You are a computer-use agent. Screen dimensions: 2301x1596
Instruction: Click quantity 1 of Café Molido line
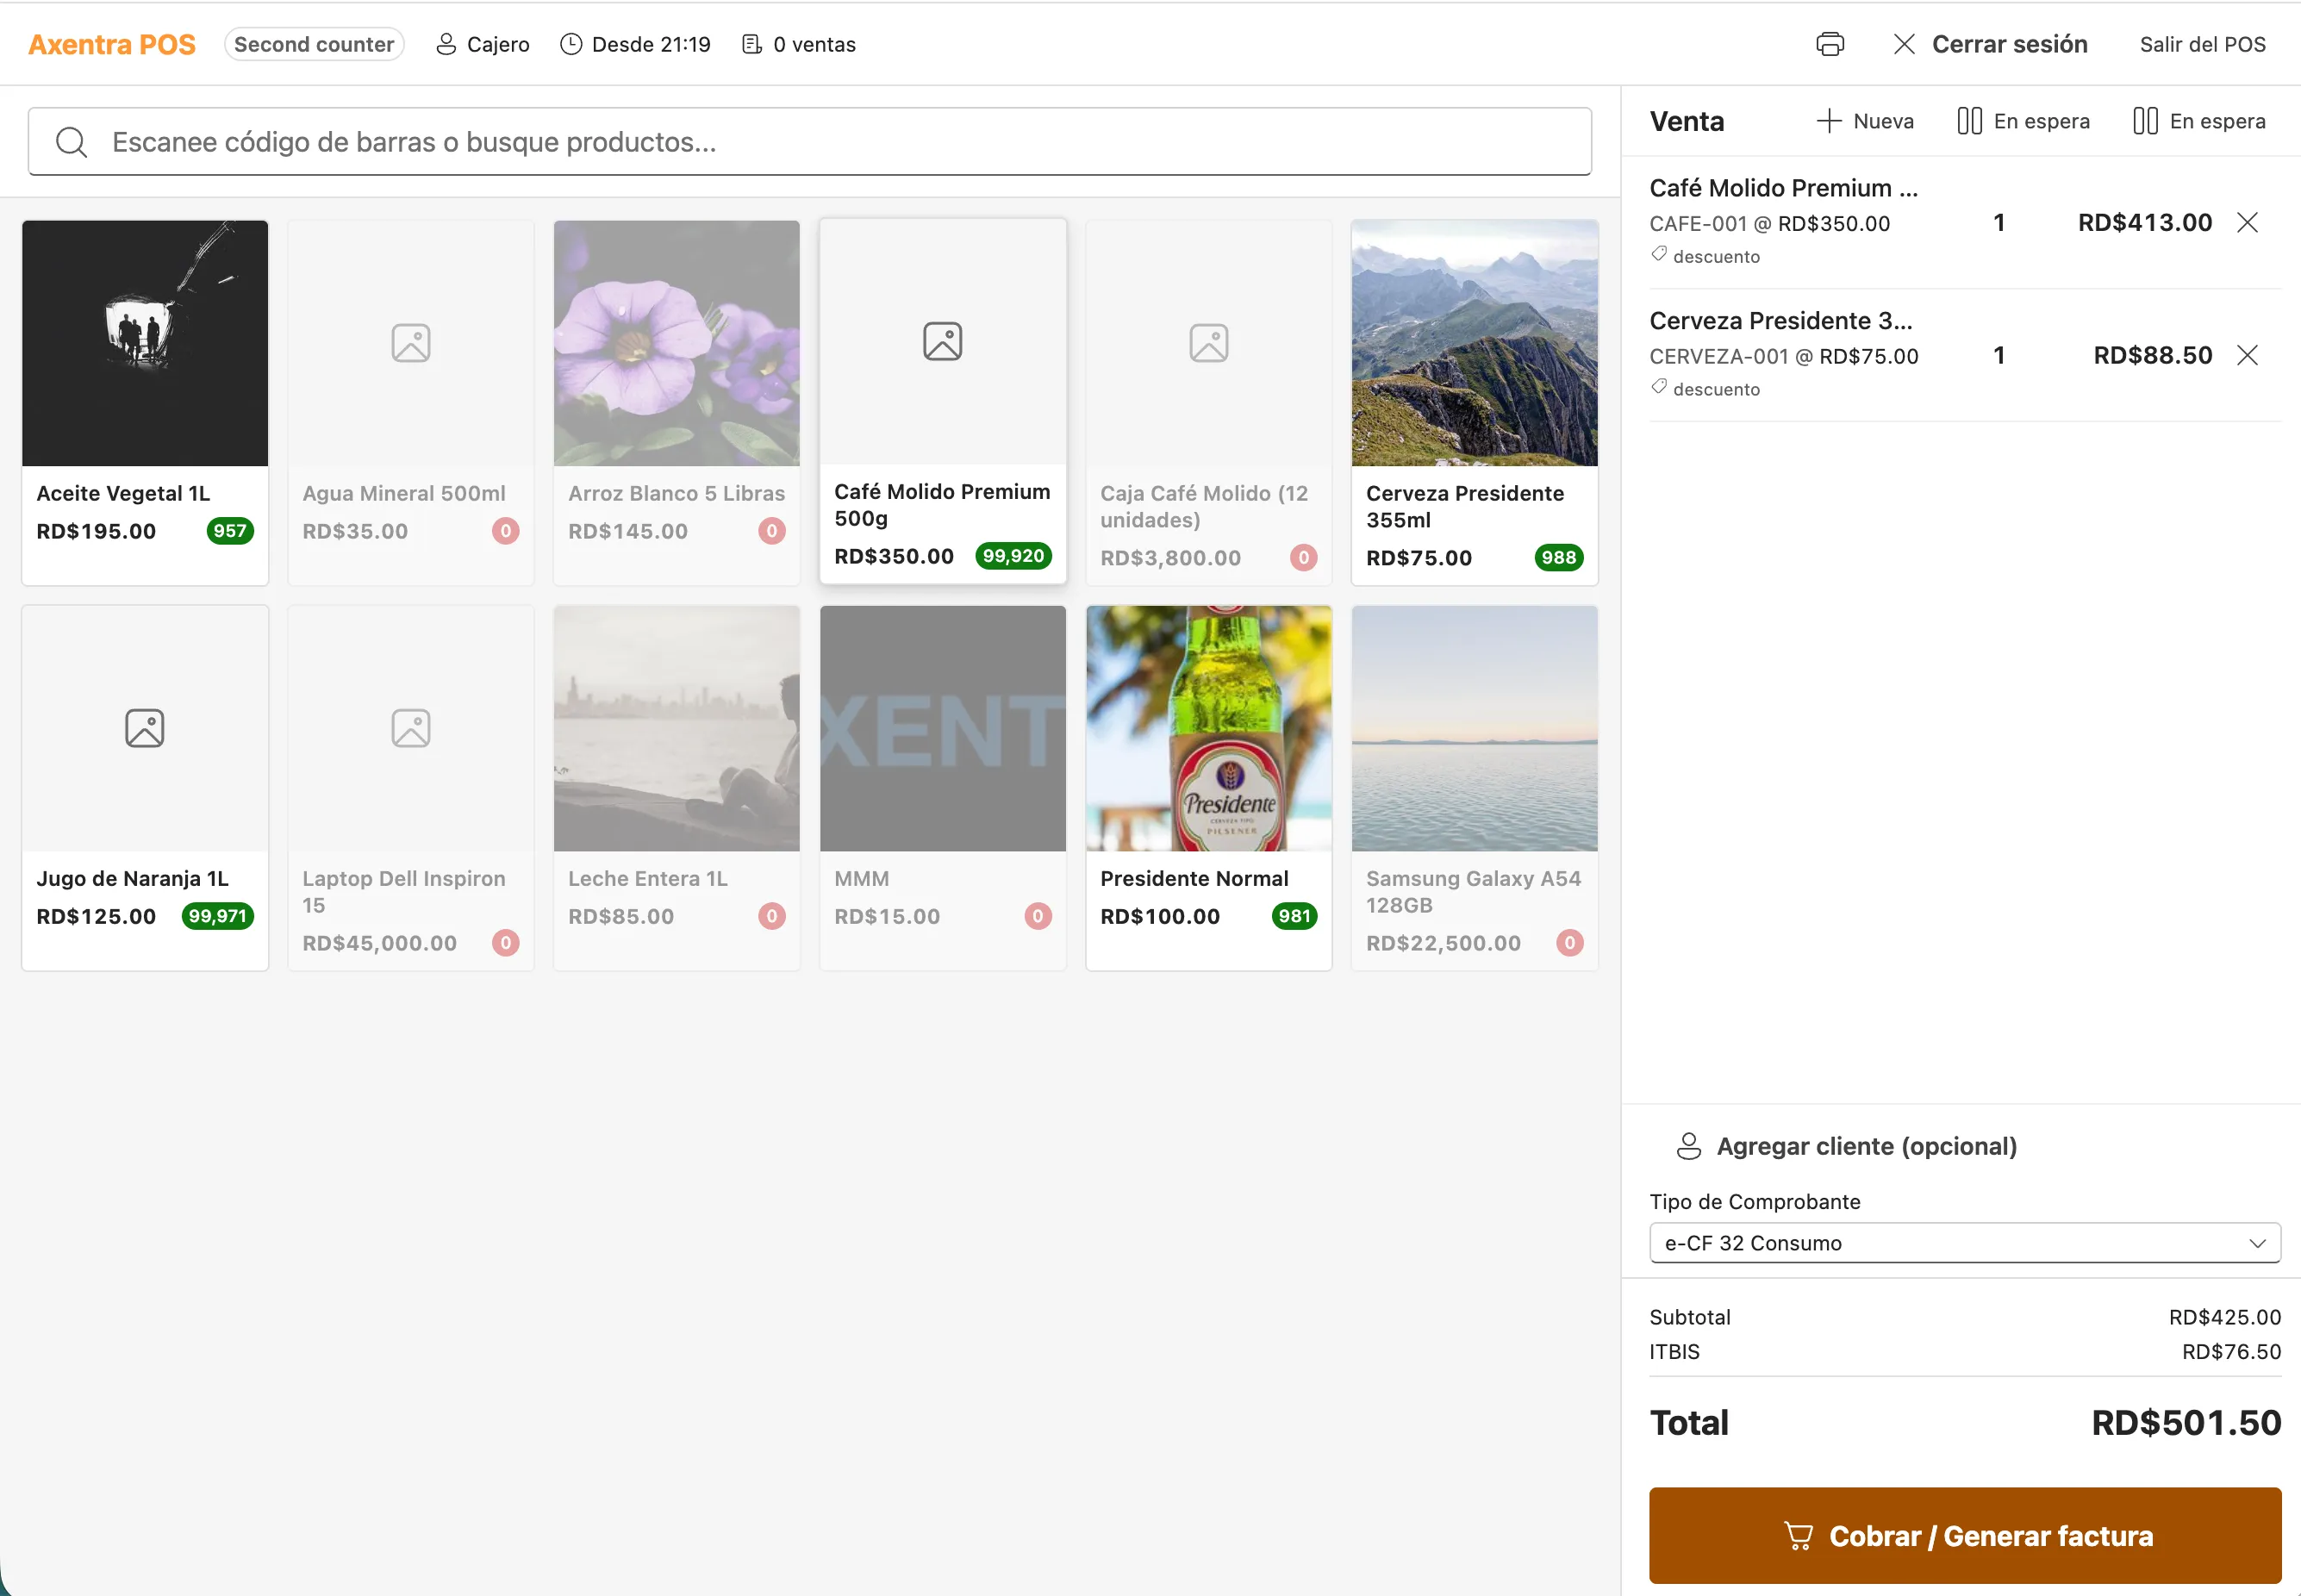pyautogui.click(x=1999, y=222)
